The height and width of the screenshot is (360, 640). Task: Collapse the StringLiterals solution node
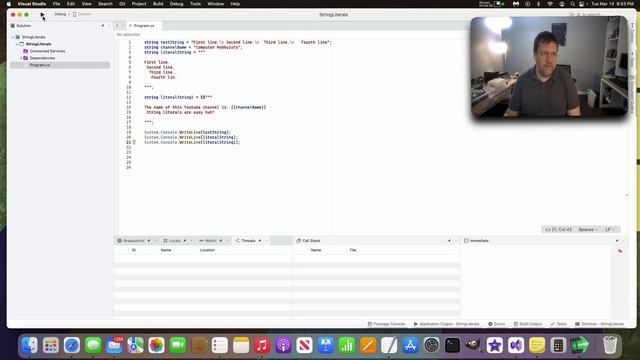pos(13,37)
